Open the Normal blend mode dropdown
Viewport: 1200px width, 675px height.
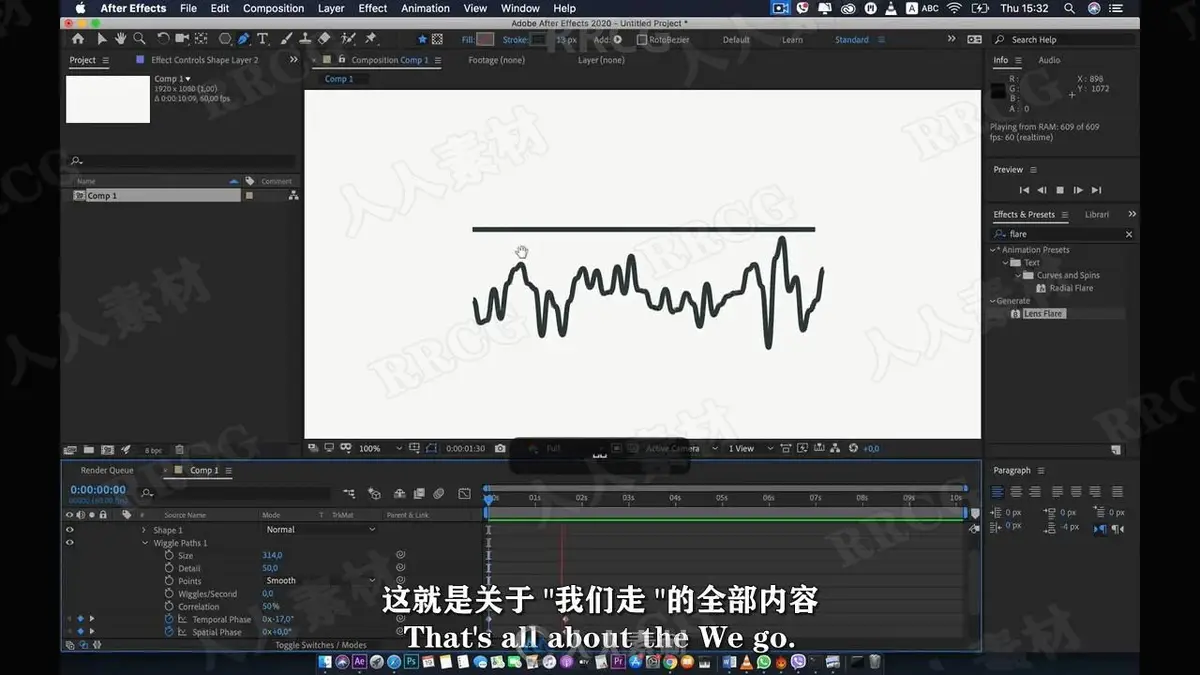(321, 530)
